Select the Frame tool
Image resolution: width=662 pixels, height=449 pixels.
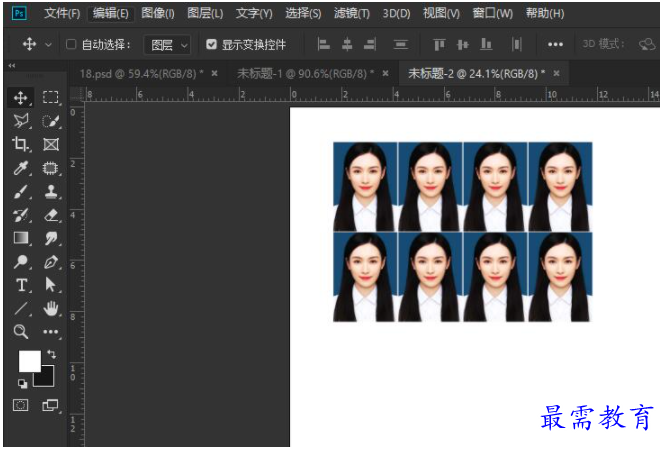point(51,144)
